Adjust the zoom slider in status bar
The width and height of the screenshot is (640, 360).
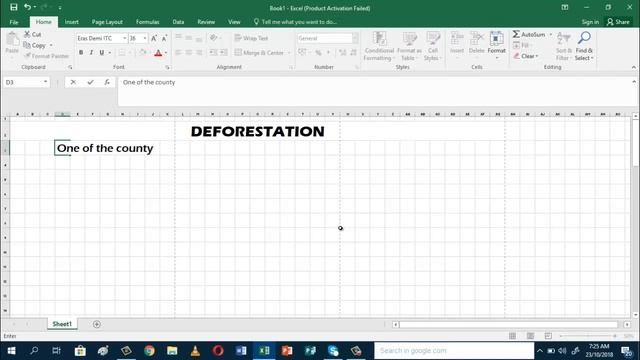[588, 336]
